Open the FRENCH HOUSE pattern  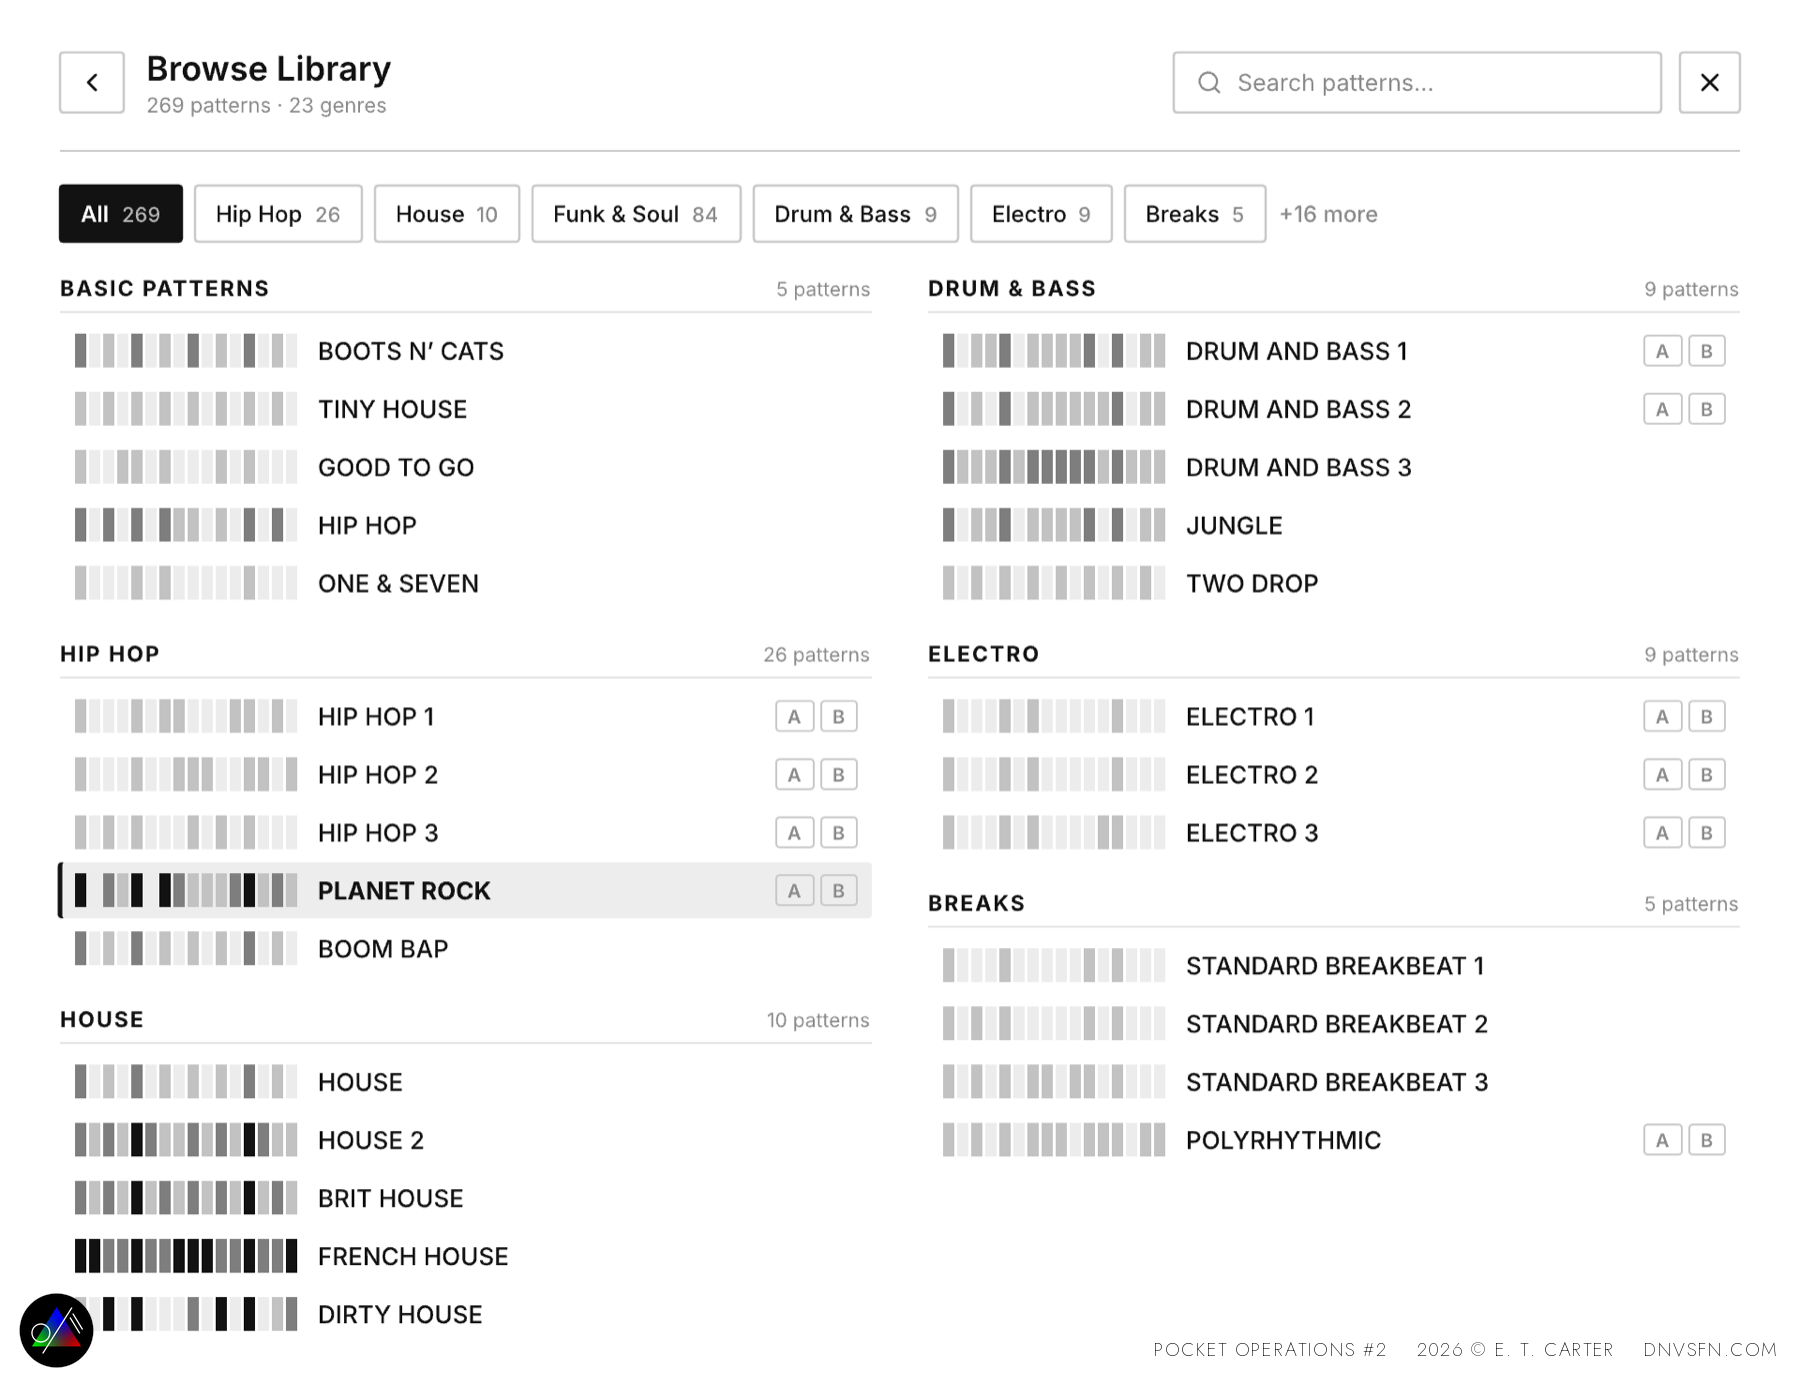(x=465, y=1256)
